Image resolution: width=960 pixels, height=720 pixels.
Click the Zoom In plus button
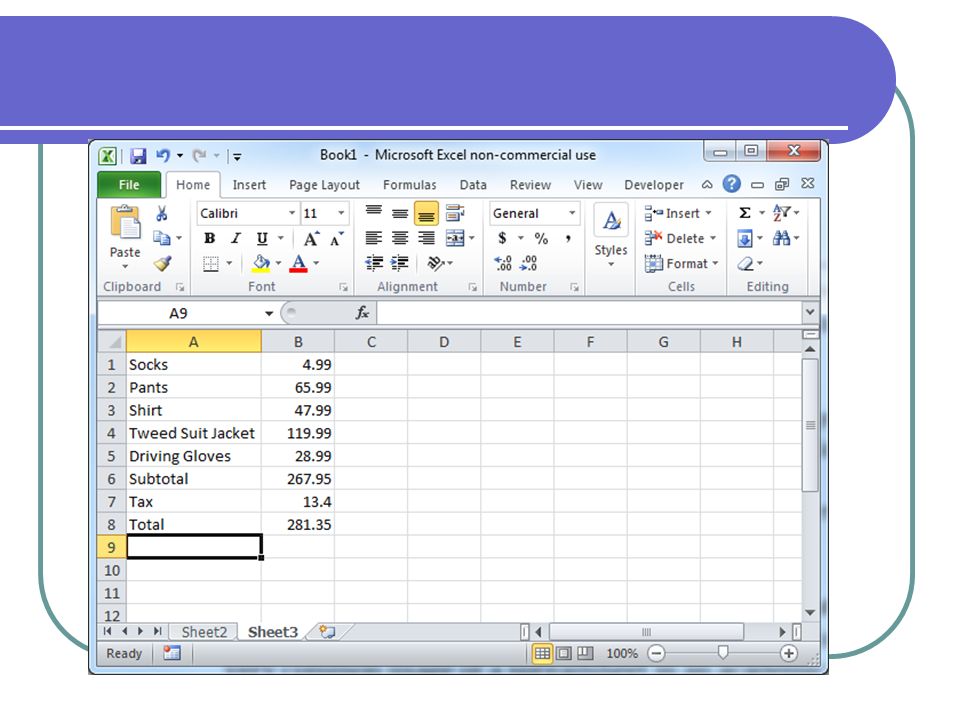[x=789, y=653]
